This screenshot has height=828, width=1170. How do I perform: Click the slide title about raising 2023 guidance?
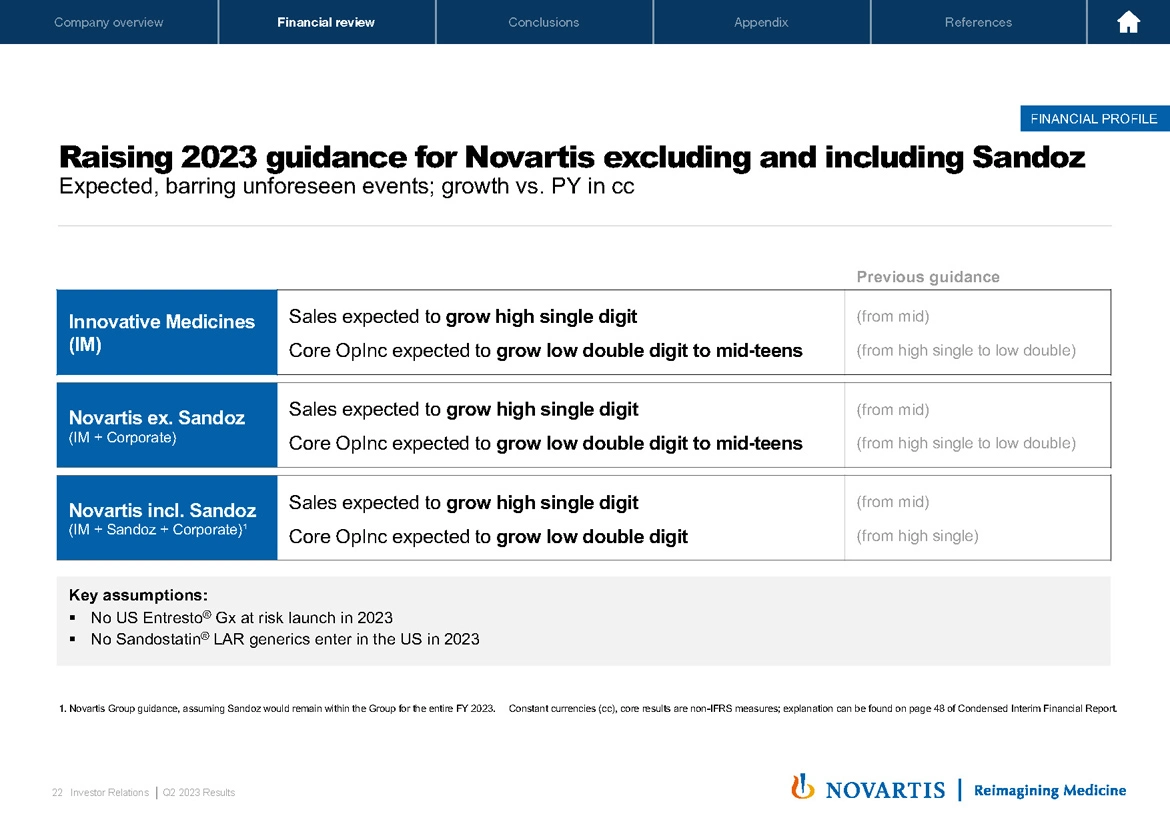click(572, 158)
